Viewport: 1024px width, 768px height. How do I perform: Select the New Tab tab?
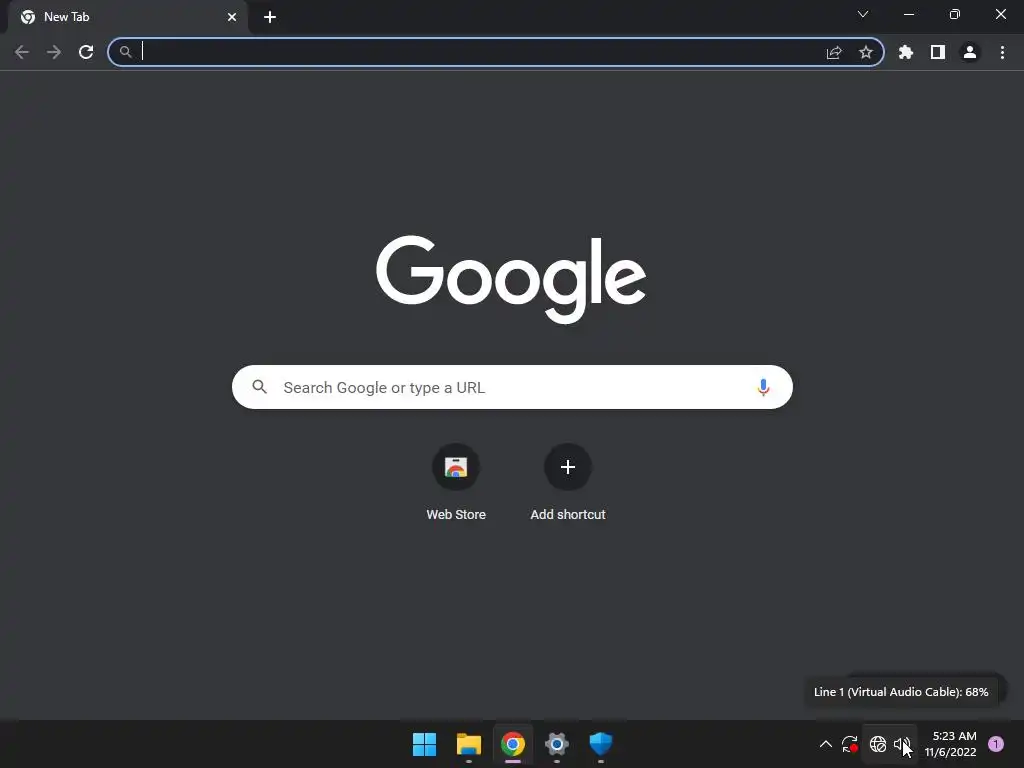(127, 17)
